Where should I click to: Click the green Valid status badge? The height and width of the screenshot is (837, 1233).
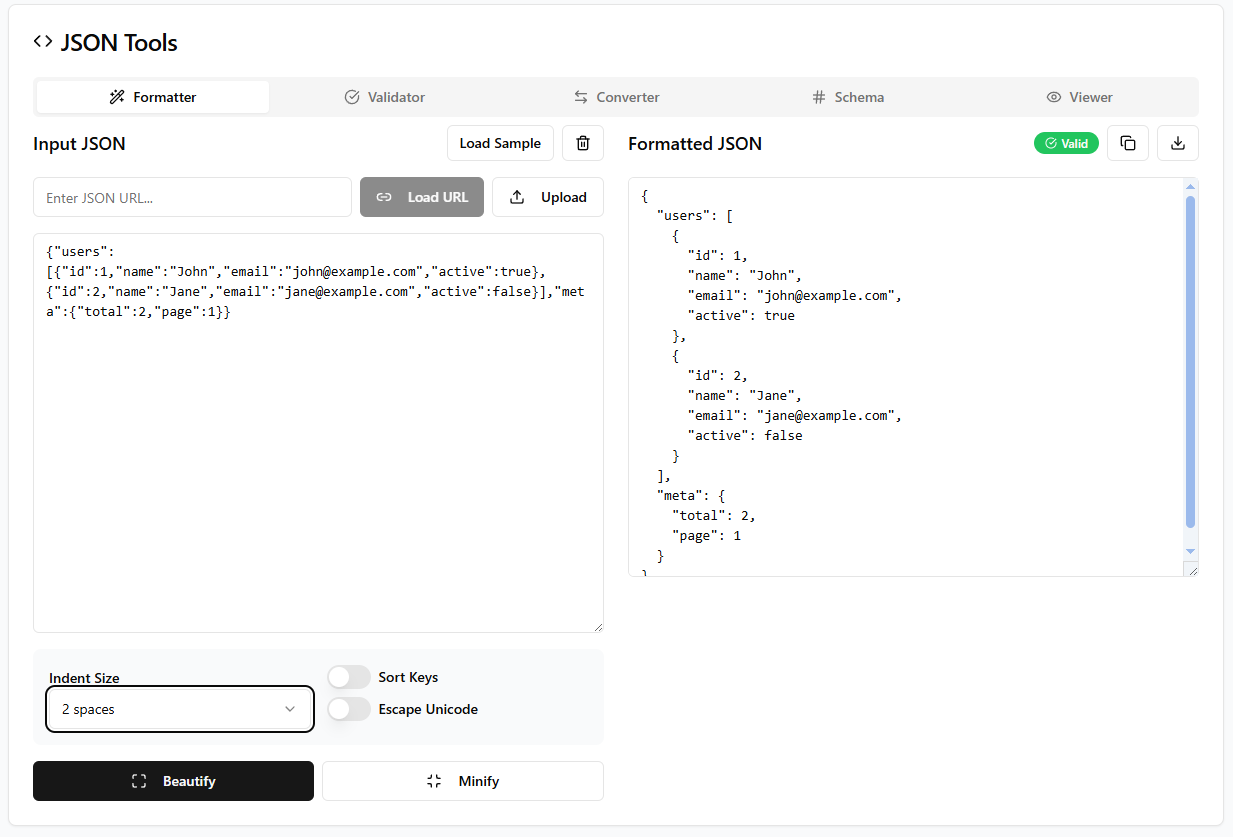point(1066,143)
